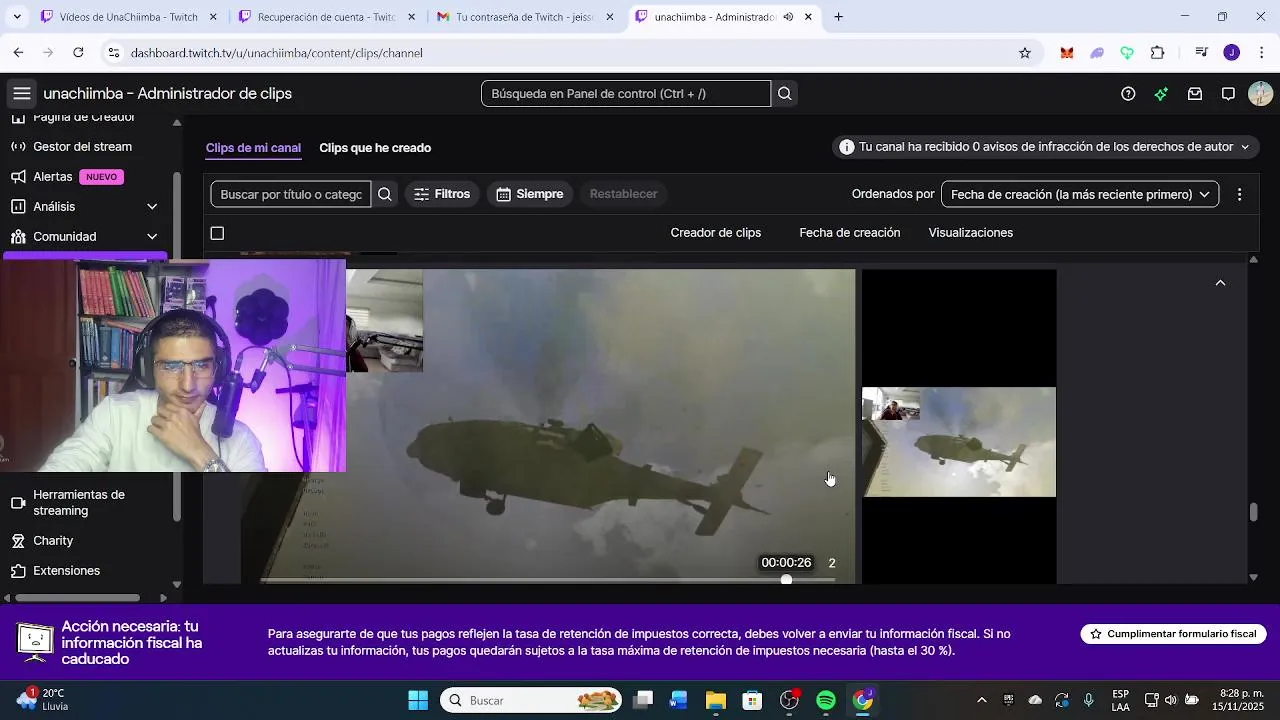Click the helicopter clip side thumbnail
1280x720 pixels.
pyautogui.click(x=959, y=442)
